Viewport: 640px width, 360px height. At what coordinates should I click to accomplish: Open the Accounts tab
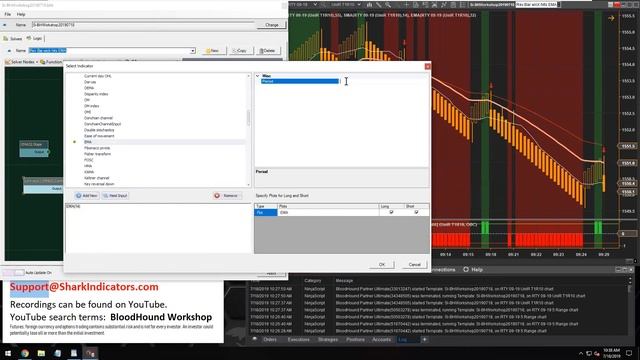click(382, 340)
